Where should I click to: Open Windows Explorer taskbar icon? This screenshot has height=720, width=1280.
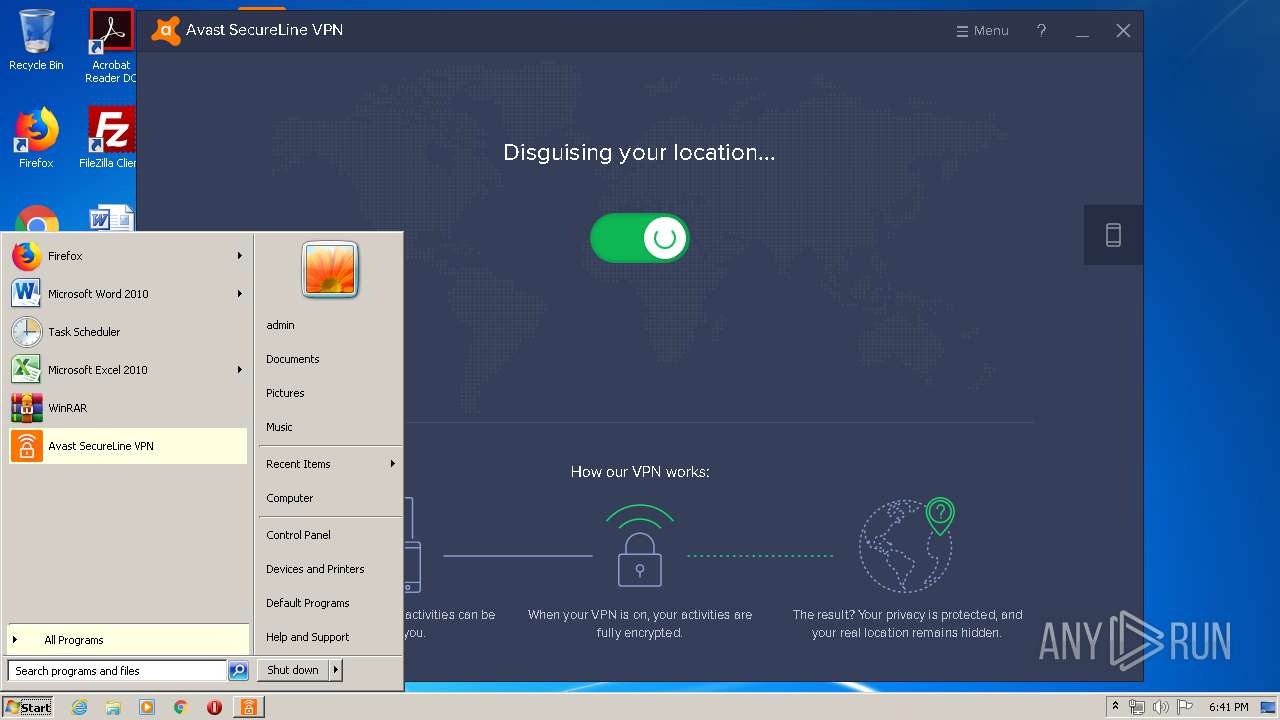(113, 707)
